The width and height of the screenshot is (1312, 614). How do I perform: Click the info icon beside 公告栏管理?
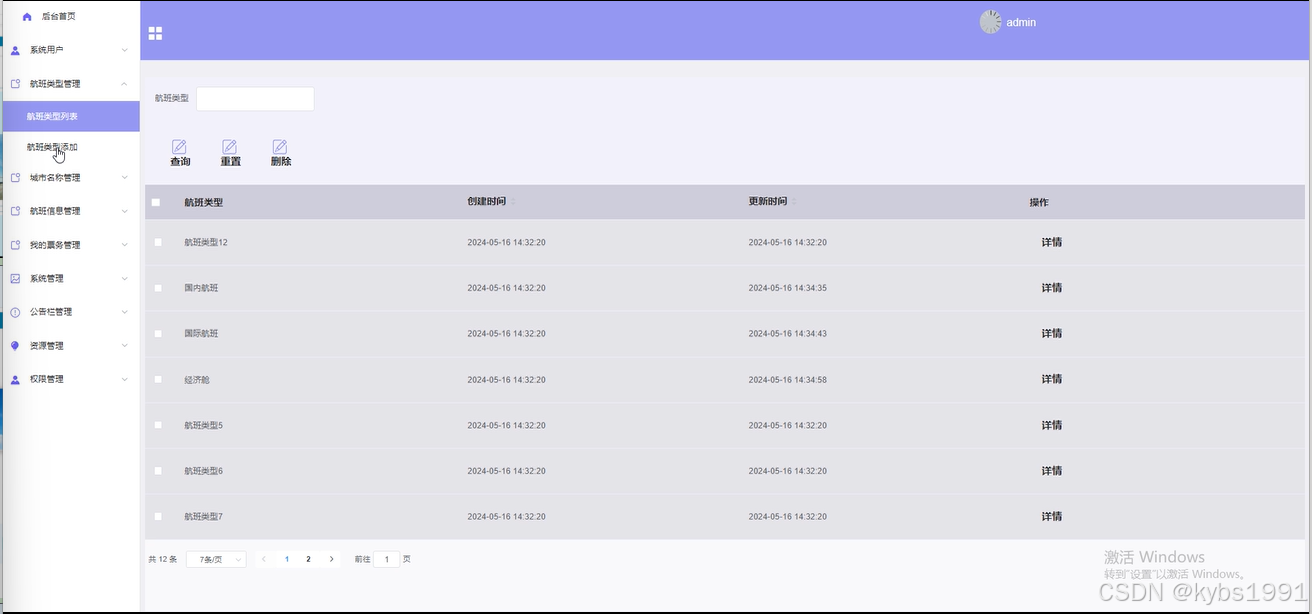(x=15, y=312)
